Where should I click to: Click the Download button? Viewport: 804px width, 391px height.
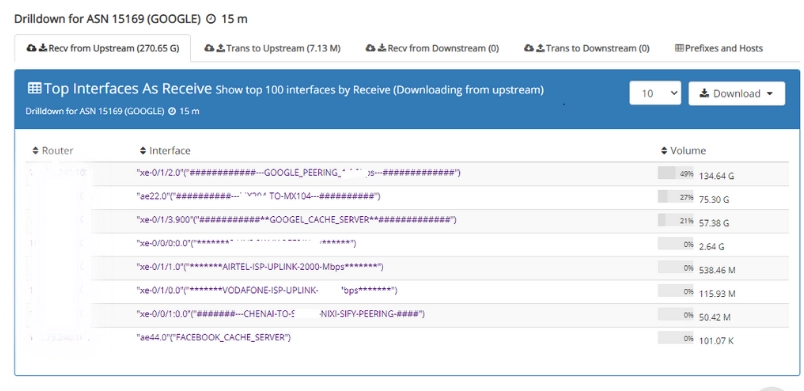pos(736,93)
